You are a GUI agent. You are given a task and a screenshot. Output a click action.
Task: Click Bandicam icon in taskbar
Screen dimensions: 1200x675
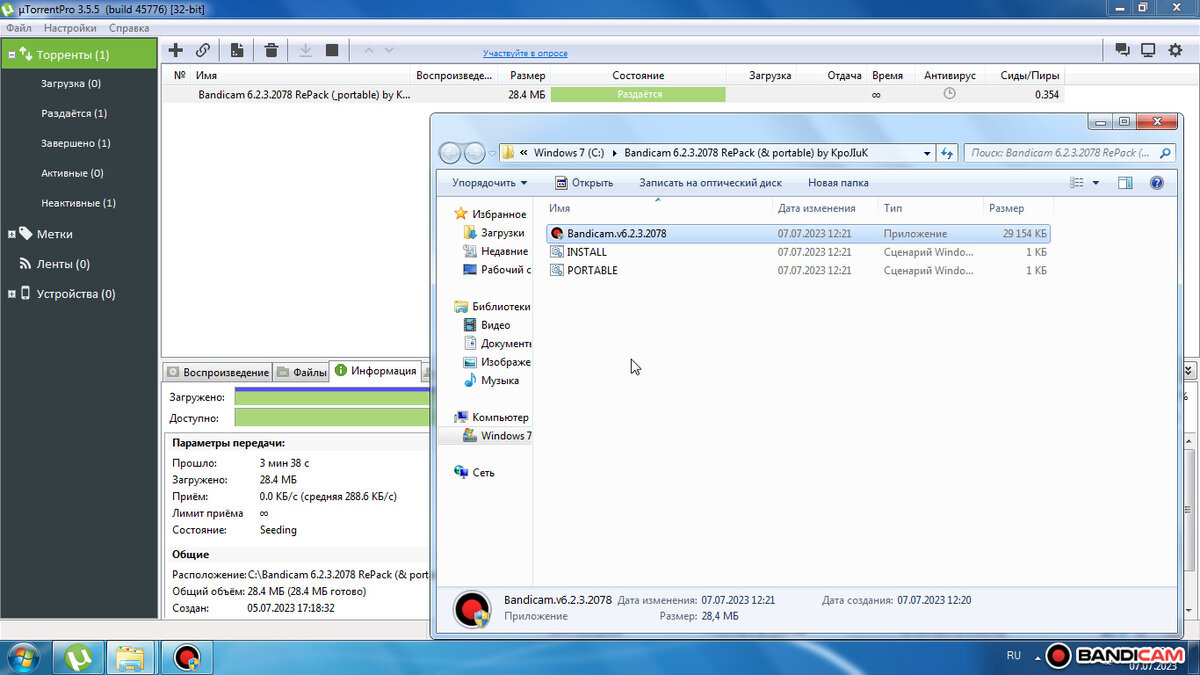(186, 657)
